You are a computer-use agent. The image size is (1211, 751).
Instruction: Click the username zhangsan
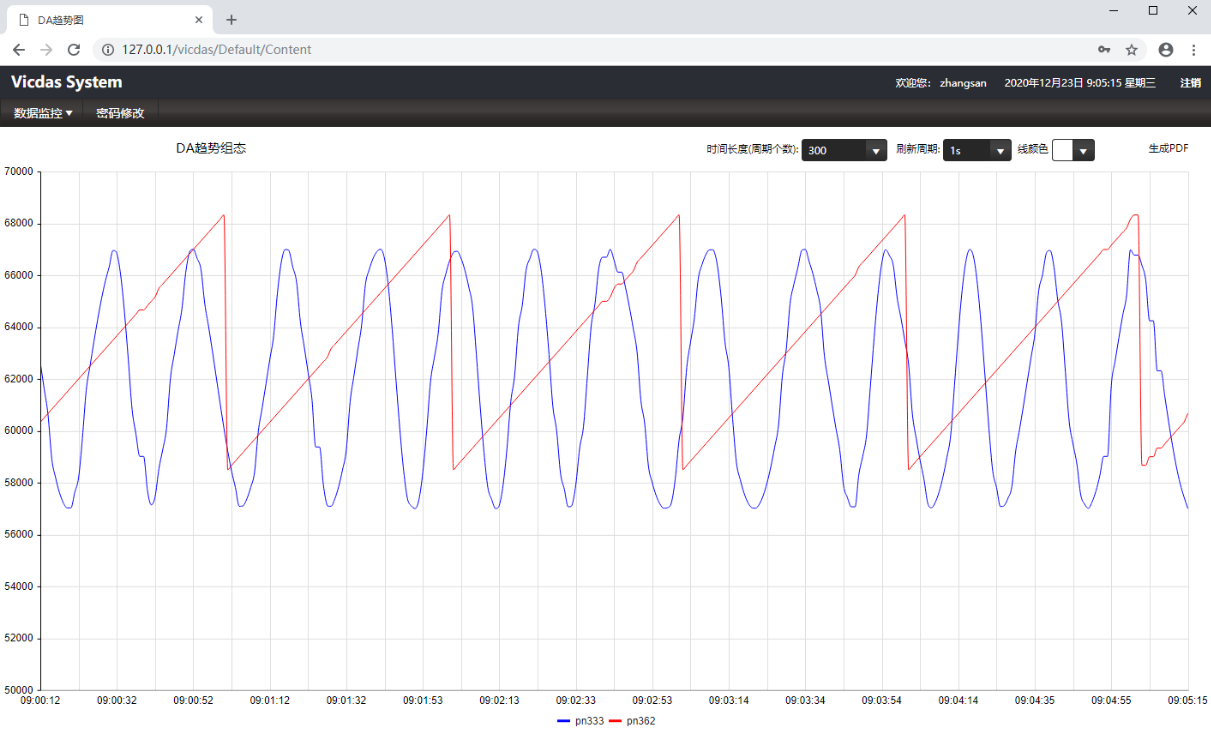963,83
